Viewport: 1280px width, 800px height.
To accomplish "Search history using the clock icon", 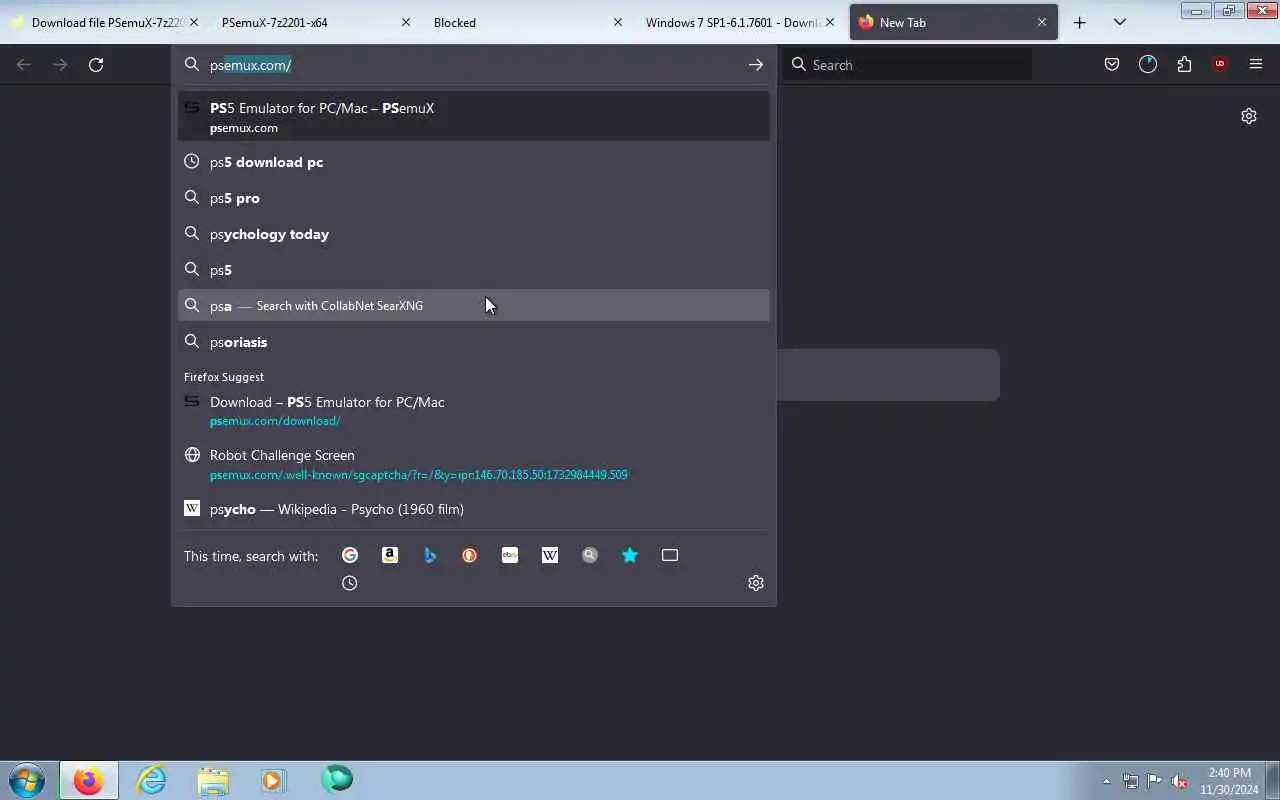I will [x=349, y=583].
